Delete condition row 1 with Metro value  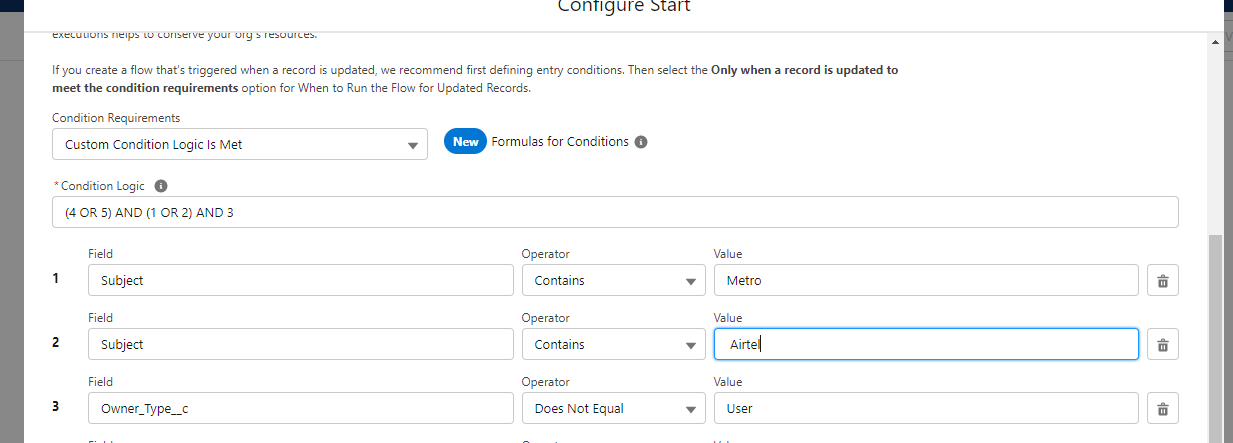pyautogui.click(x=1162, y=281)
